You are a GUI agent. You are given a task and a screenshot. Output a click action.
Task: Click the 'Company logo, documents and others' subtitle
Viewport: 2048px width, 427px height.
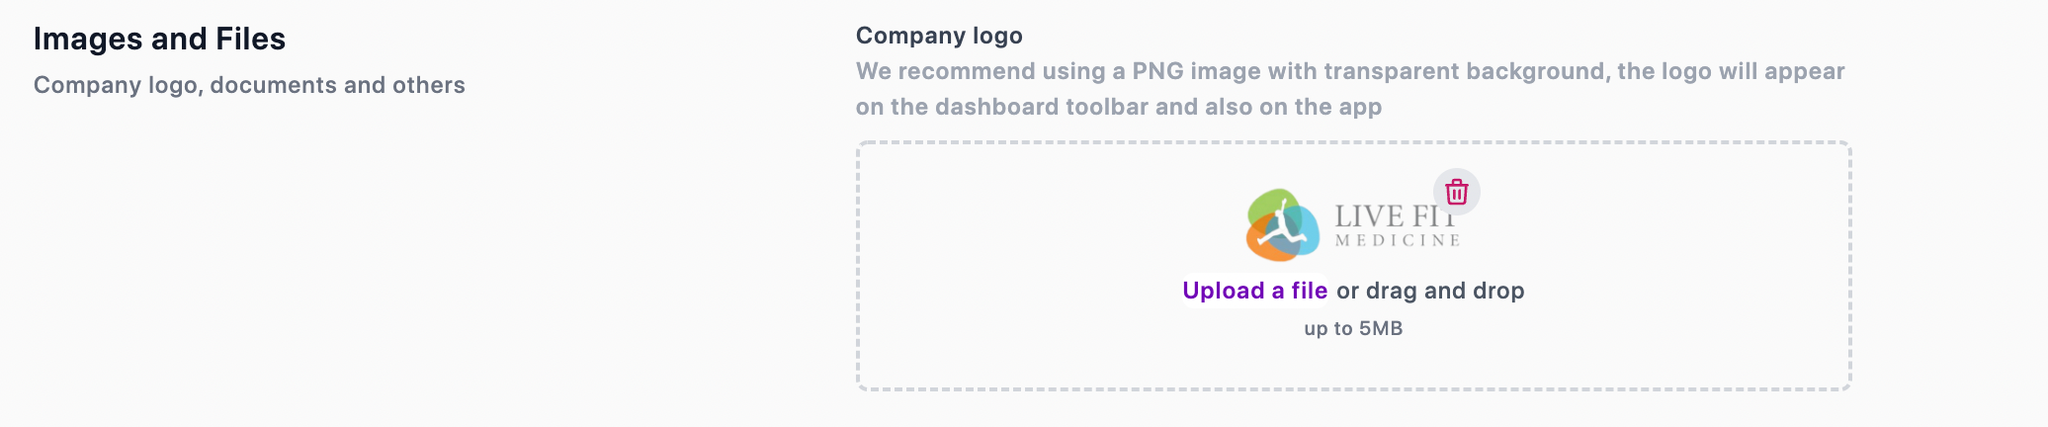coord(249,85)
